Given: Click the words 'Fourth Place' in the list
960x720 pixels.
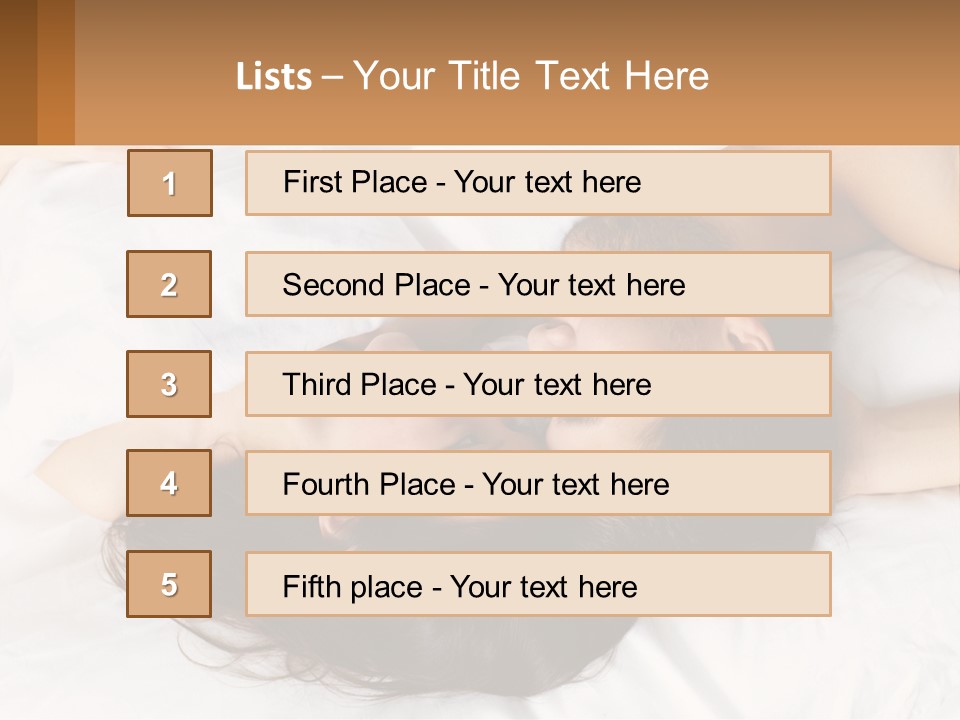Looking at the screenshot, I should (x=368, y=485).
